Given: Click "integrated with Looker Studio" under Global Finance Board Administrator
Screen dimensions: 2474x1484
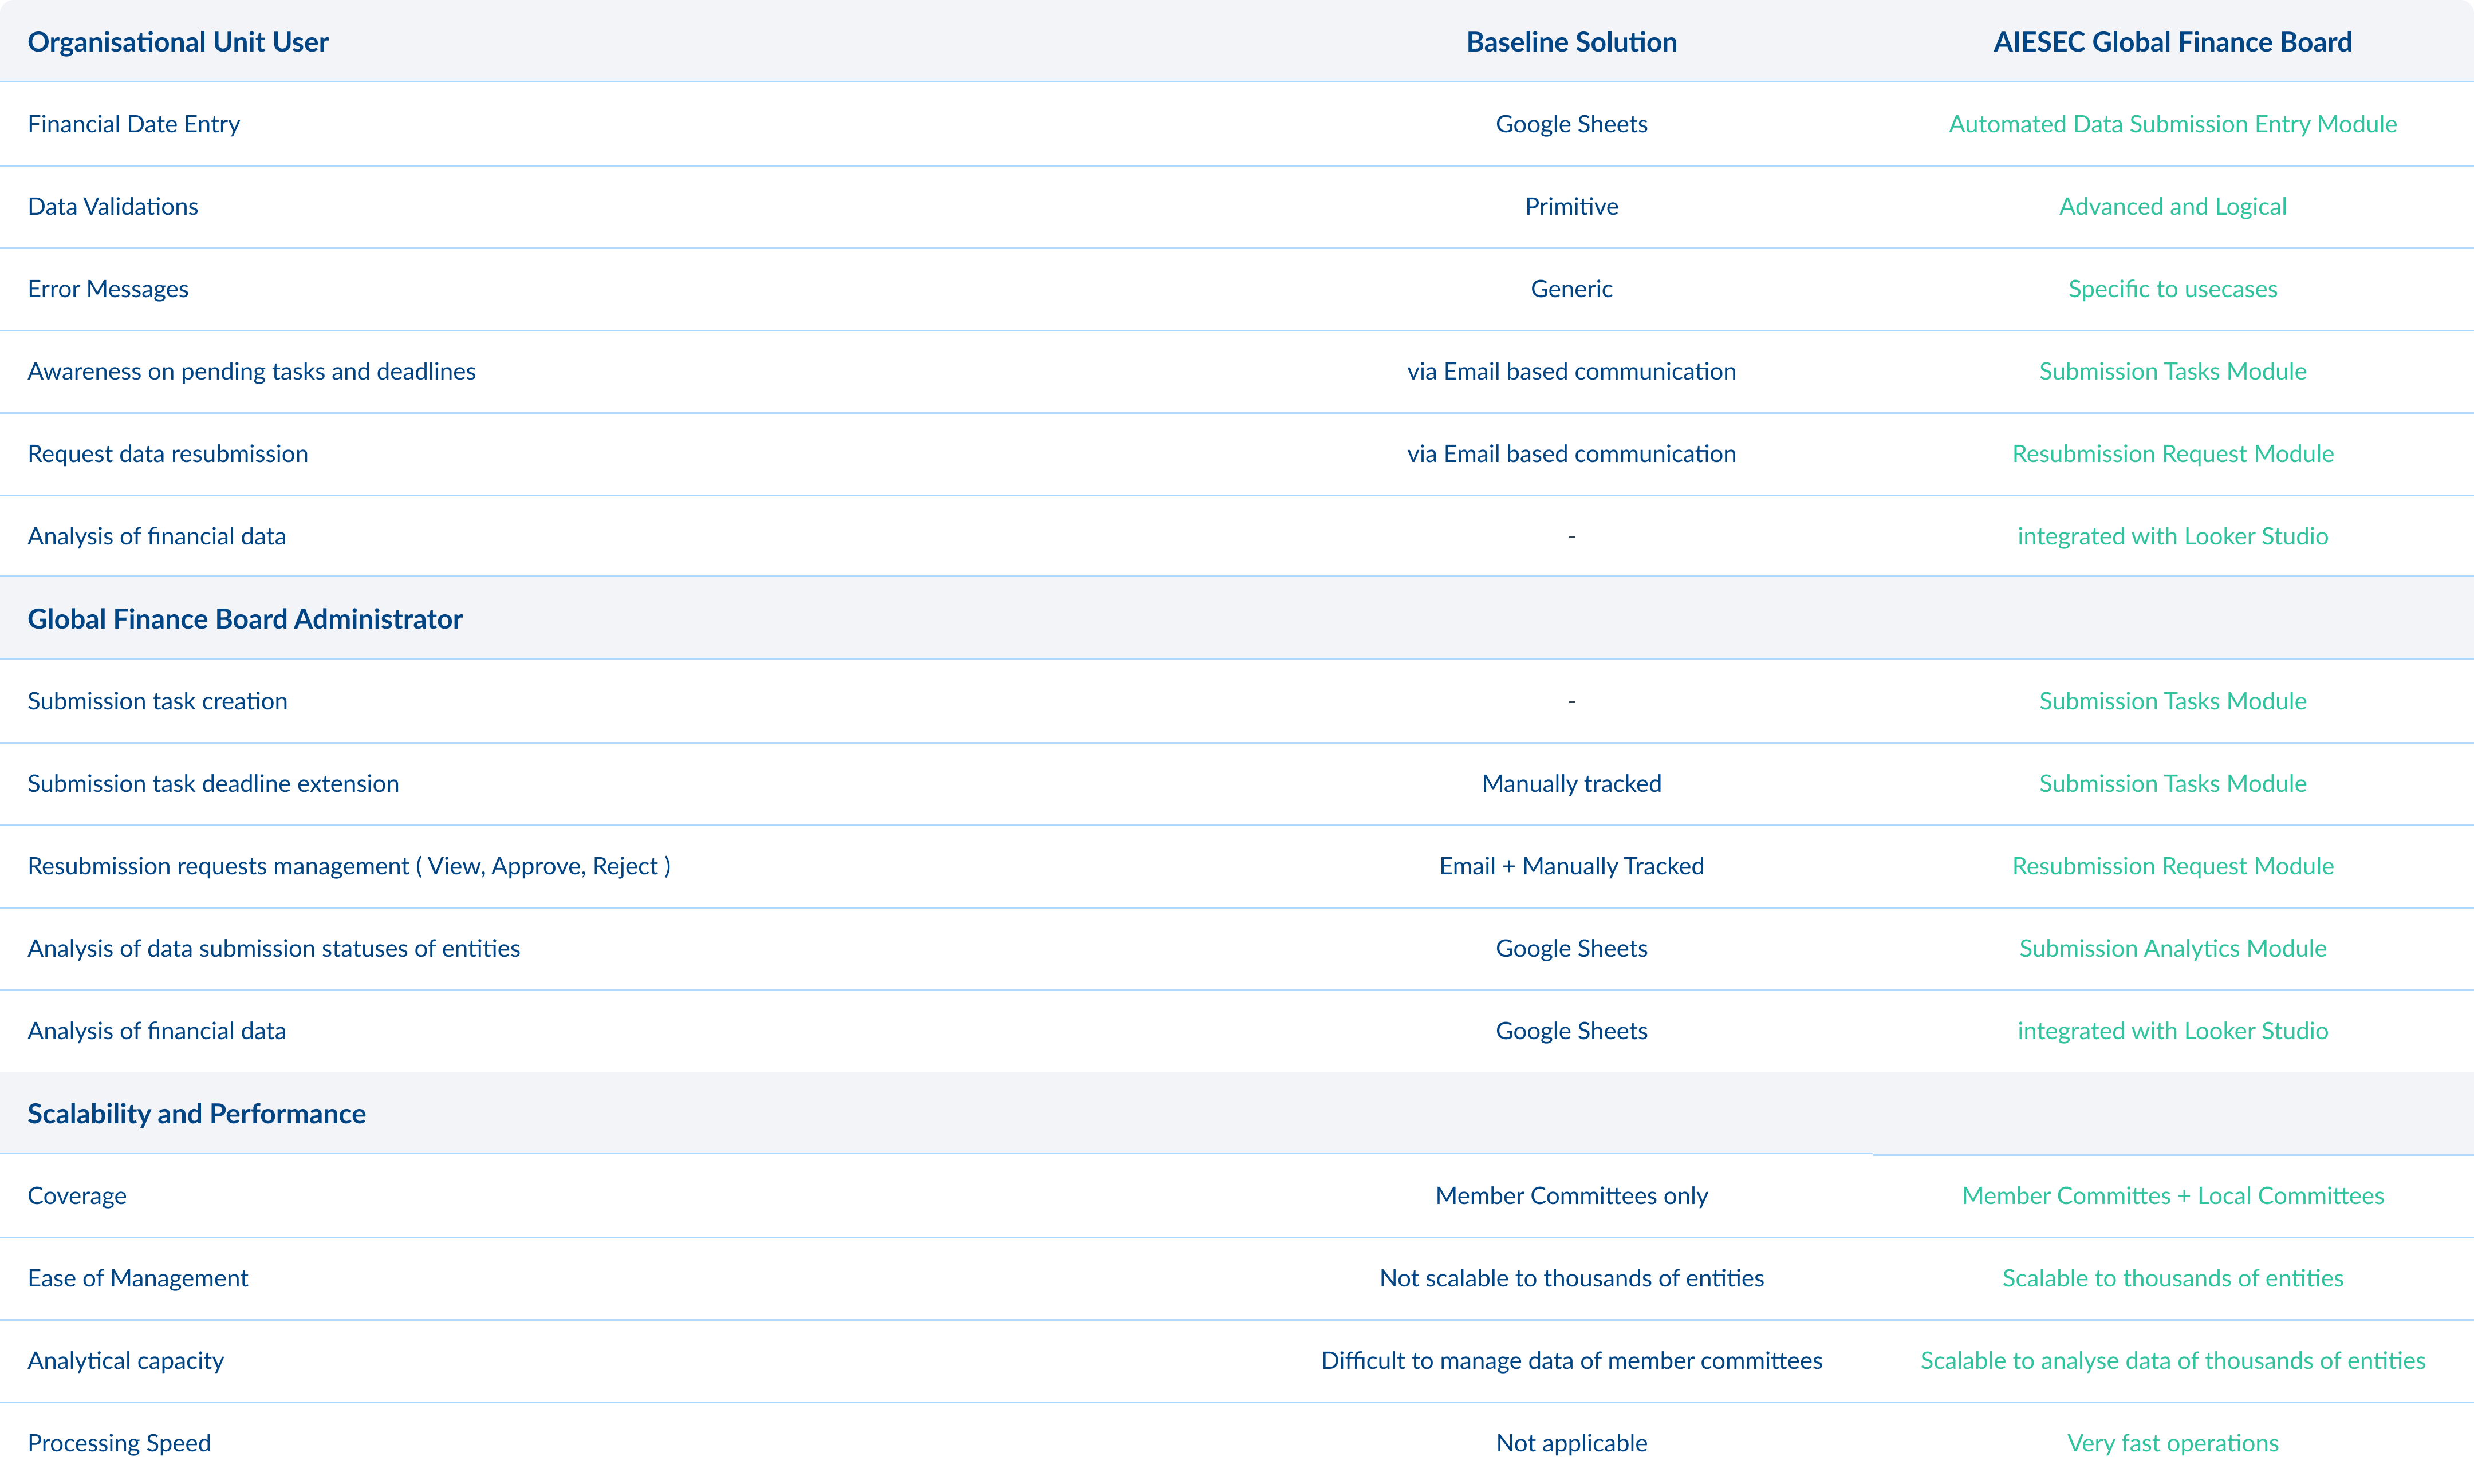Looking at the screenshot, I should pos(2172,1031).
